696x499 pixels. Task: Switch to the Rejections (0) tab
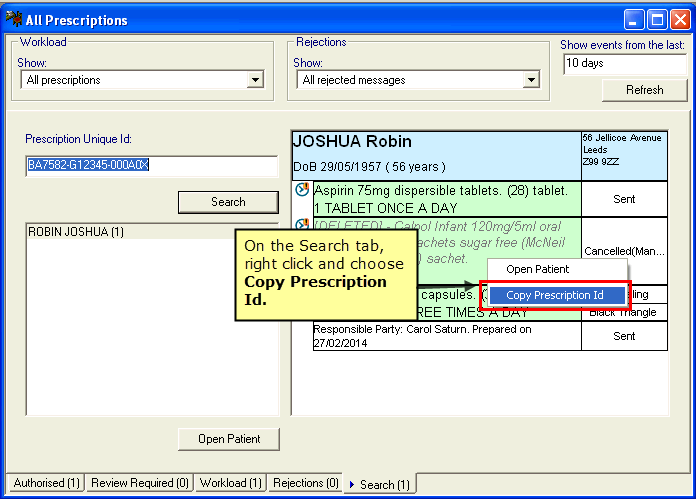(x=305, y=483)
